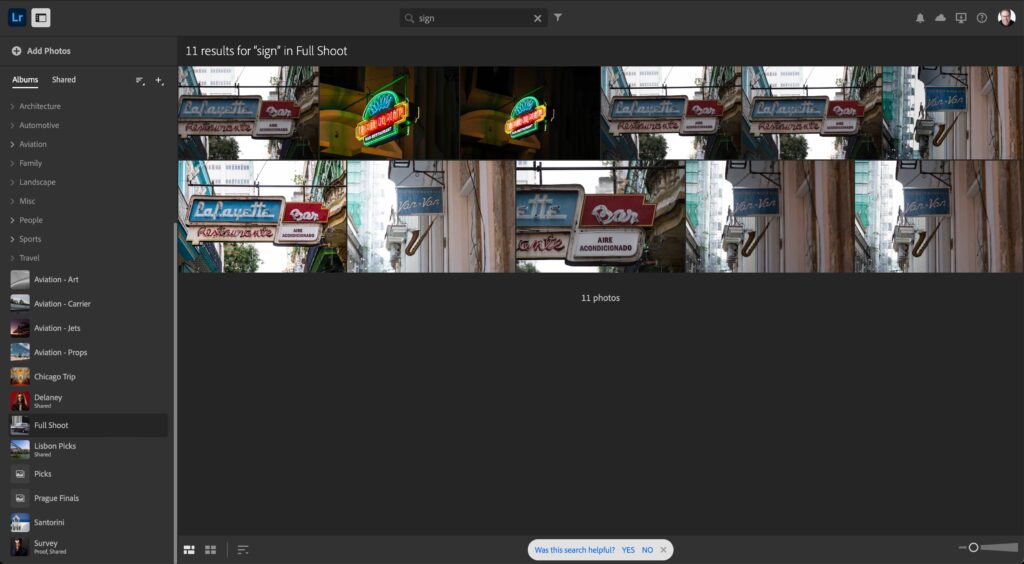Answer YES to search helpful prompt
Screen dimensions: 1024x564
coord(628,550)
